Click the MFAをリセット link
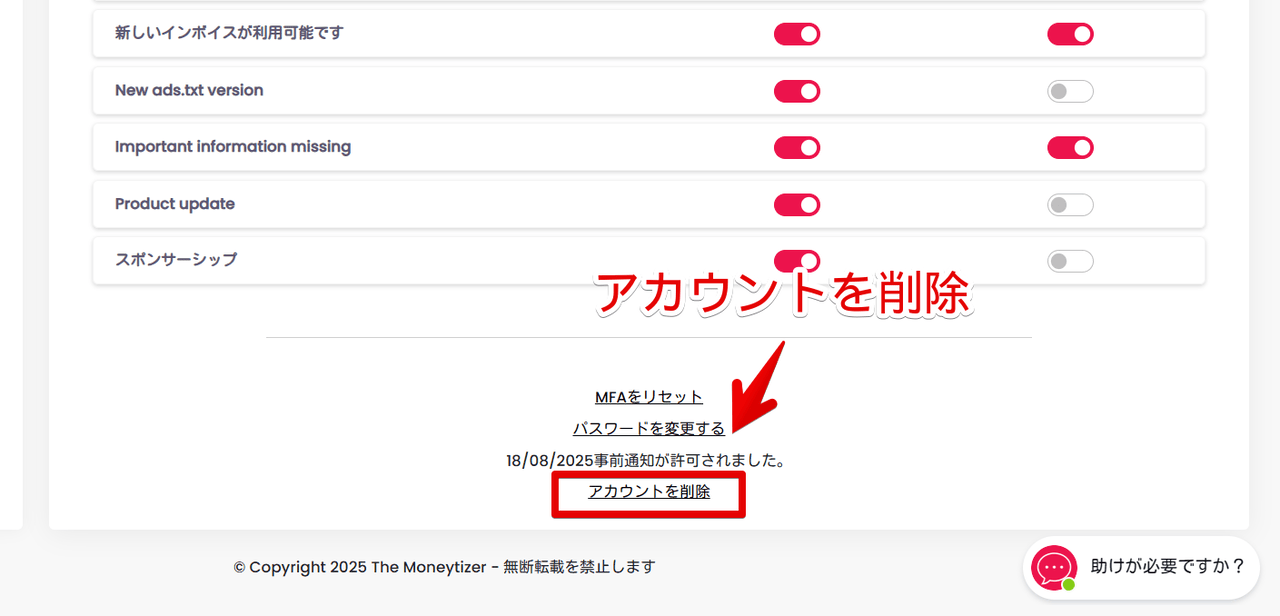 649,397
